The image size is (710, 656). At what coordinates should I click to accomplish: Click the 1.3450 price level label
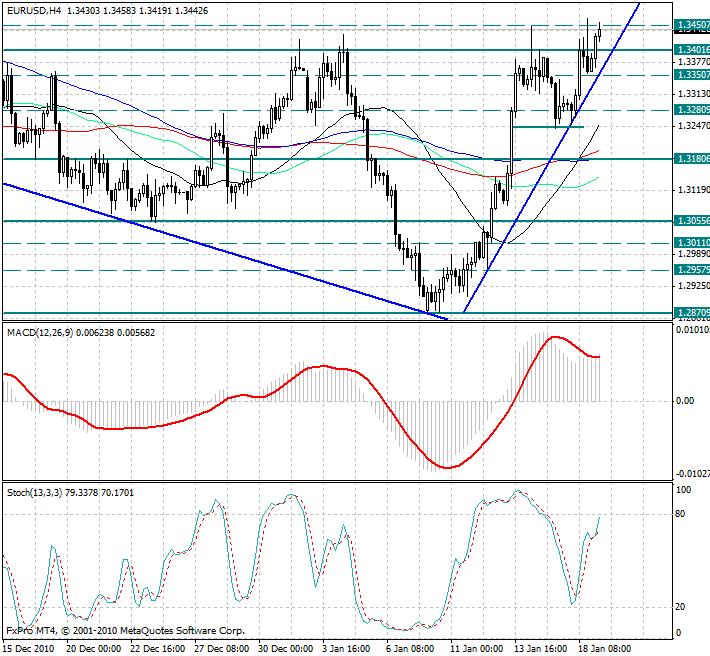692,25
